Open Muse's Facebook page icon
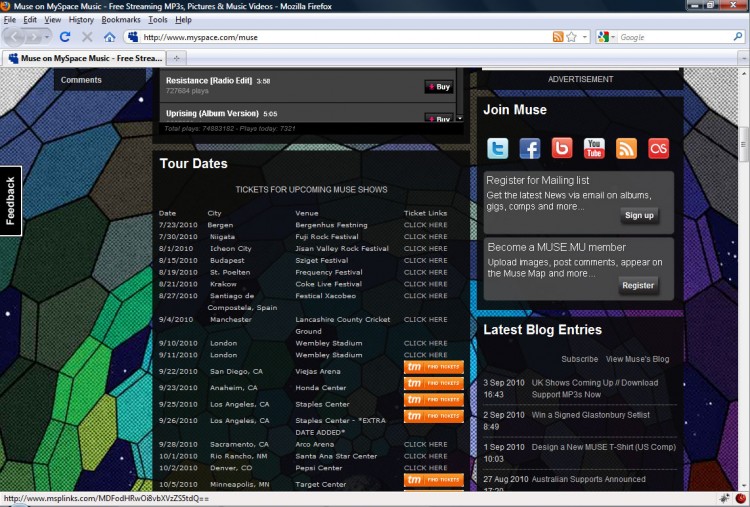The image size is (750, 507). point(529,148)
